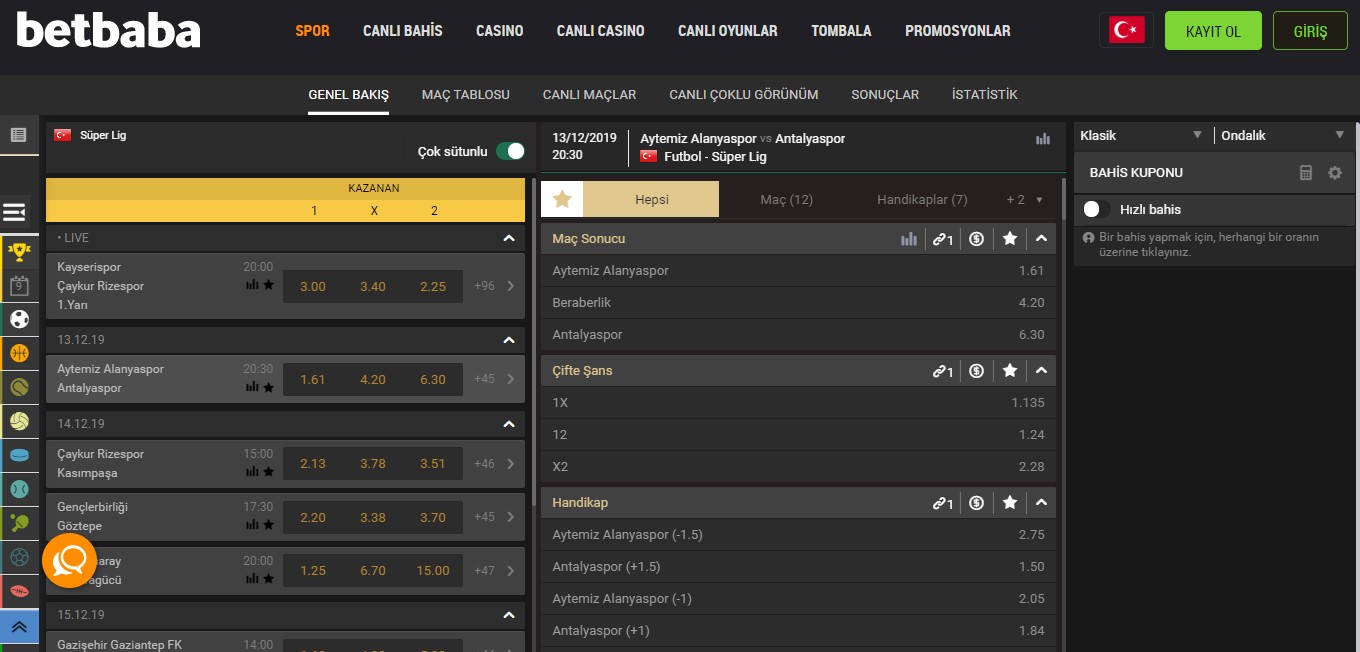Viewport: 1360px width, 652px height.
Task: Open the live chat bubble
Action: pos(69,561)
